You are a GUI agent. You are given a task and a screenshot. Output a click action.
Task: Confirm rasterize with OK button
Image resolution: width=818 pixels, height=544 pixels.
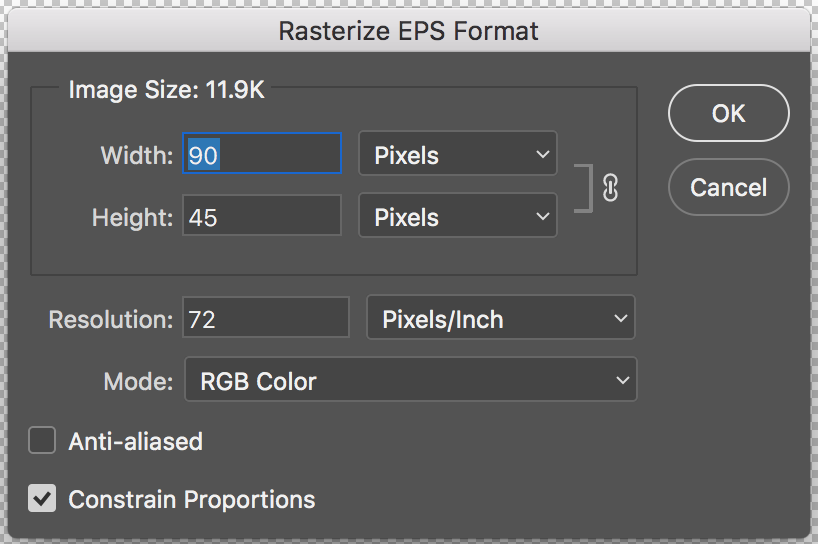(x=728, y=113)
